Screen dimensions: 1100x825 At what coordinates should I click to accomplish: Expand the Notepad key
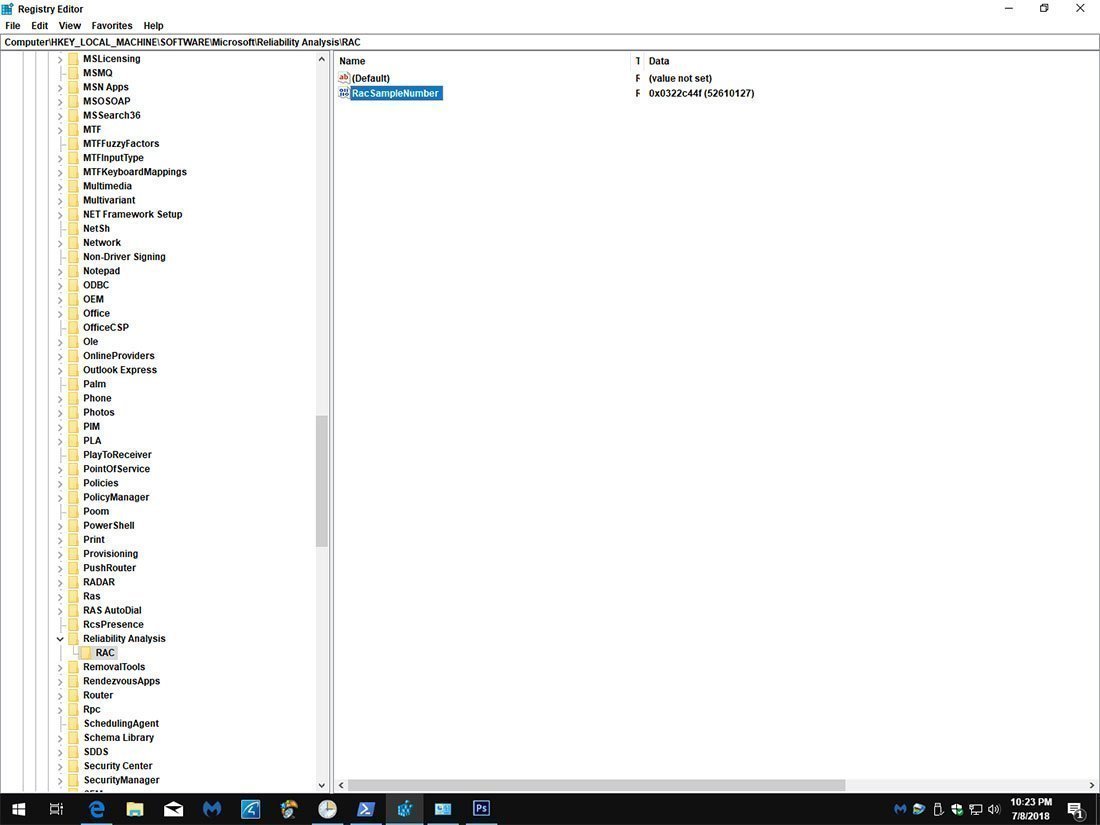(x=60, y=271)
